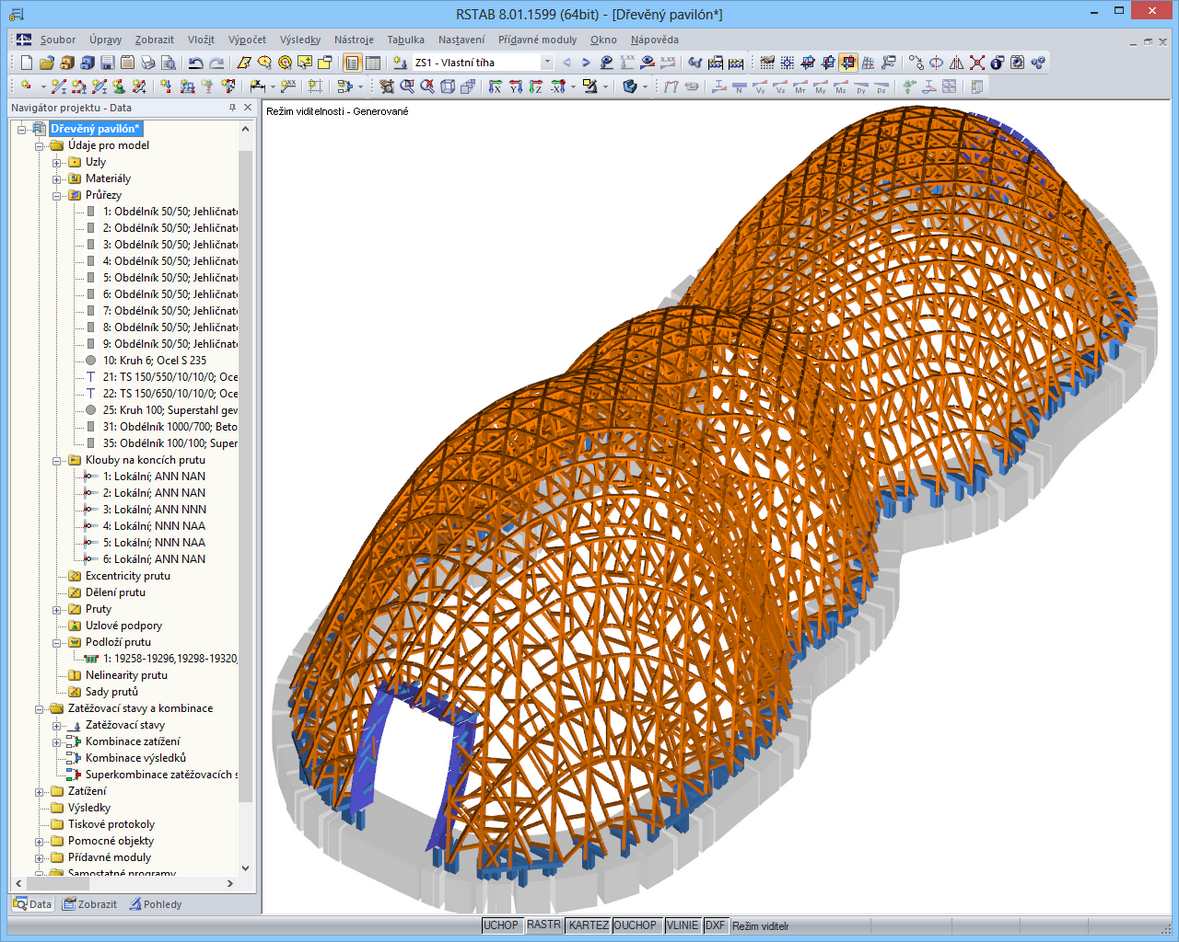
Task: Go to the previous load case arrow
Action: point(566,62)
